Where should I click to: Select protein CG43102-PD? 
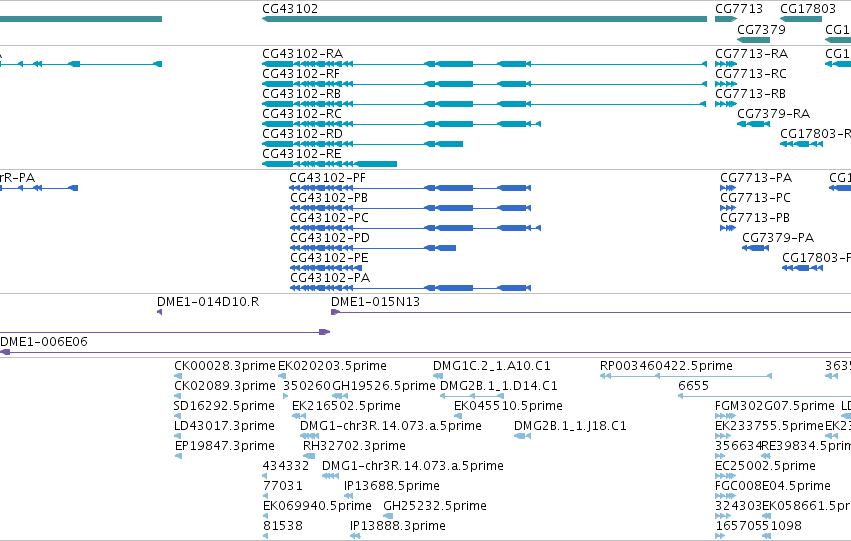(x=330, y=238)
